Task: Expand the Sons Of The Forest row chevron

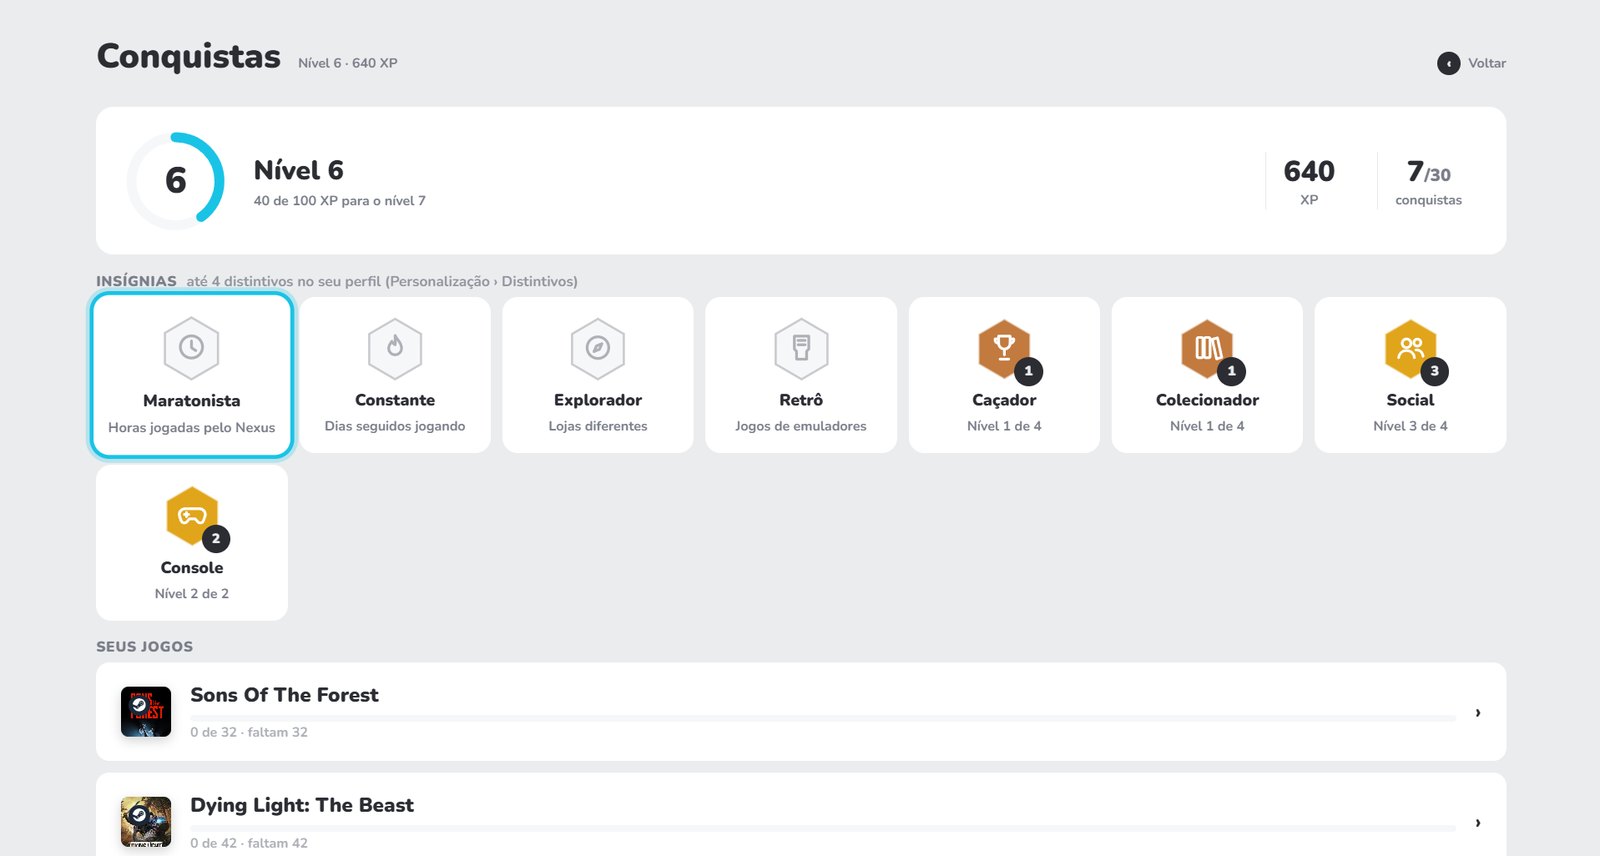Action: pyautogui.click(x=1478, y=713)
